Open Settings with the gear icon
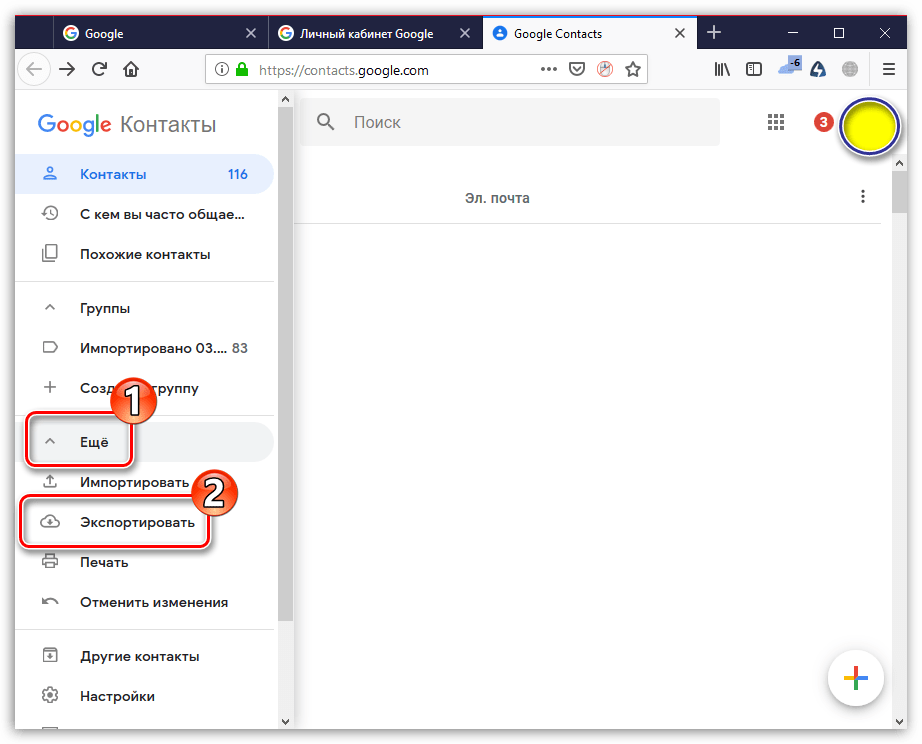This screenshot has height=744, width=922. click(x=50, y=695)
